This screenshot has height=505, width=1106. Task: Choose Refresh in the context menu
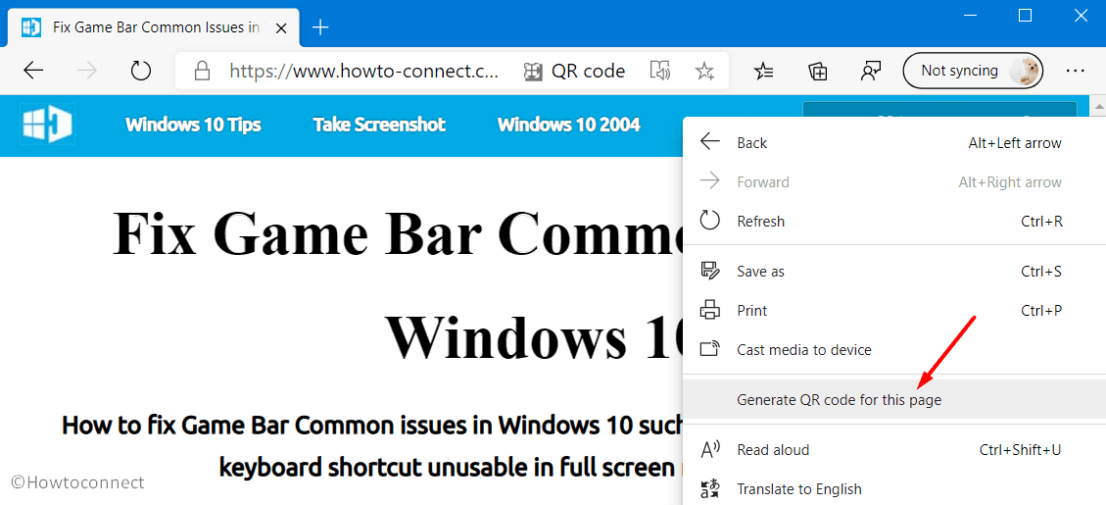pyautogui.click(x=894, y=221)
